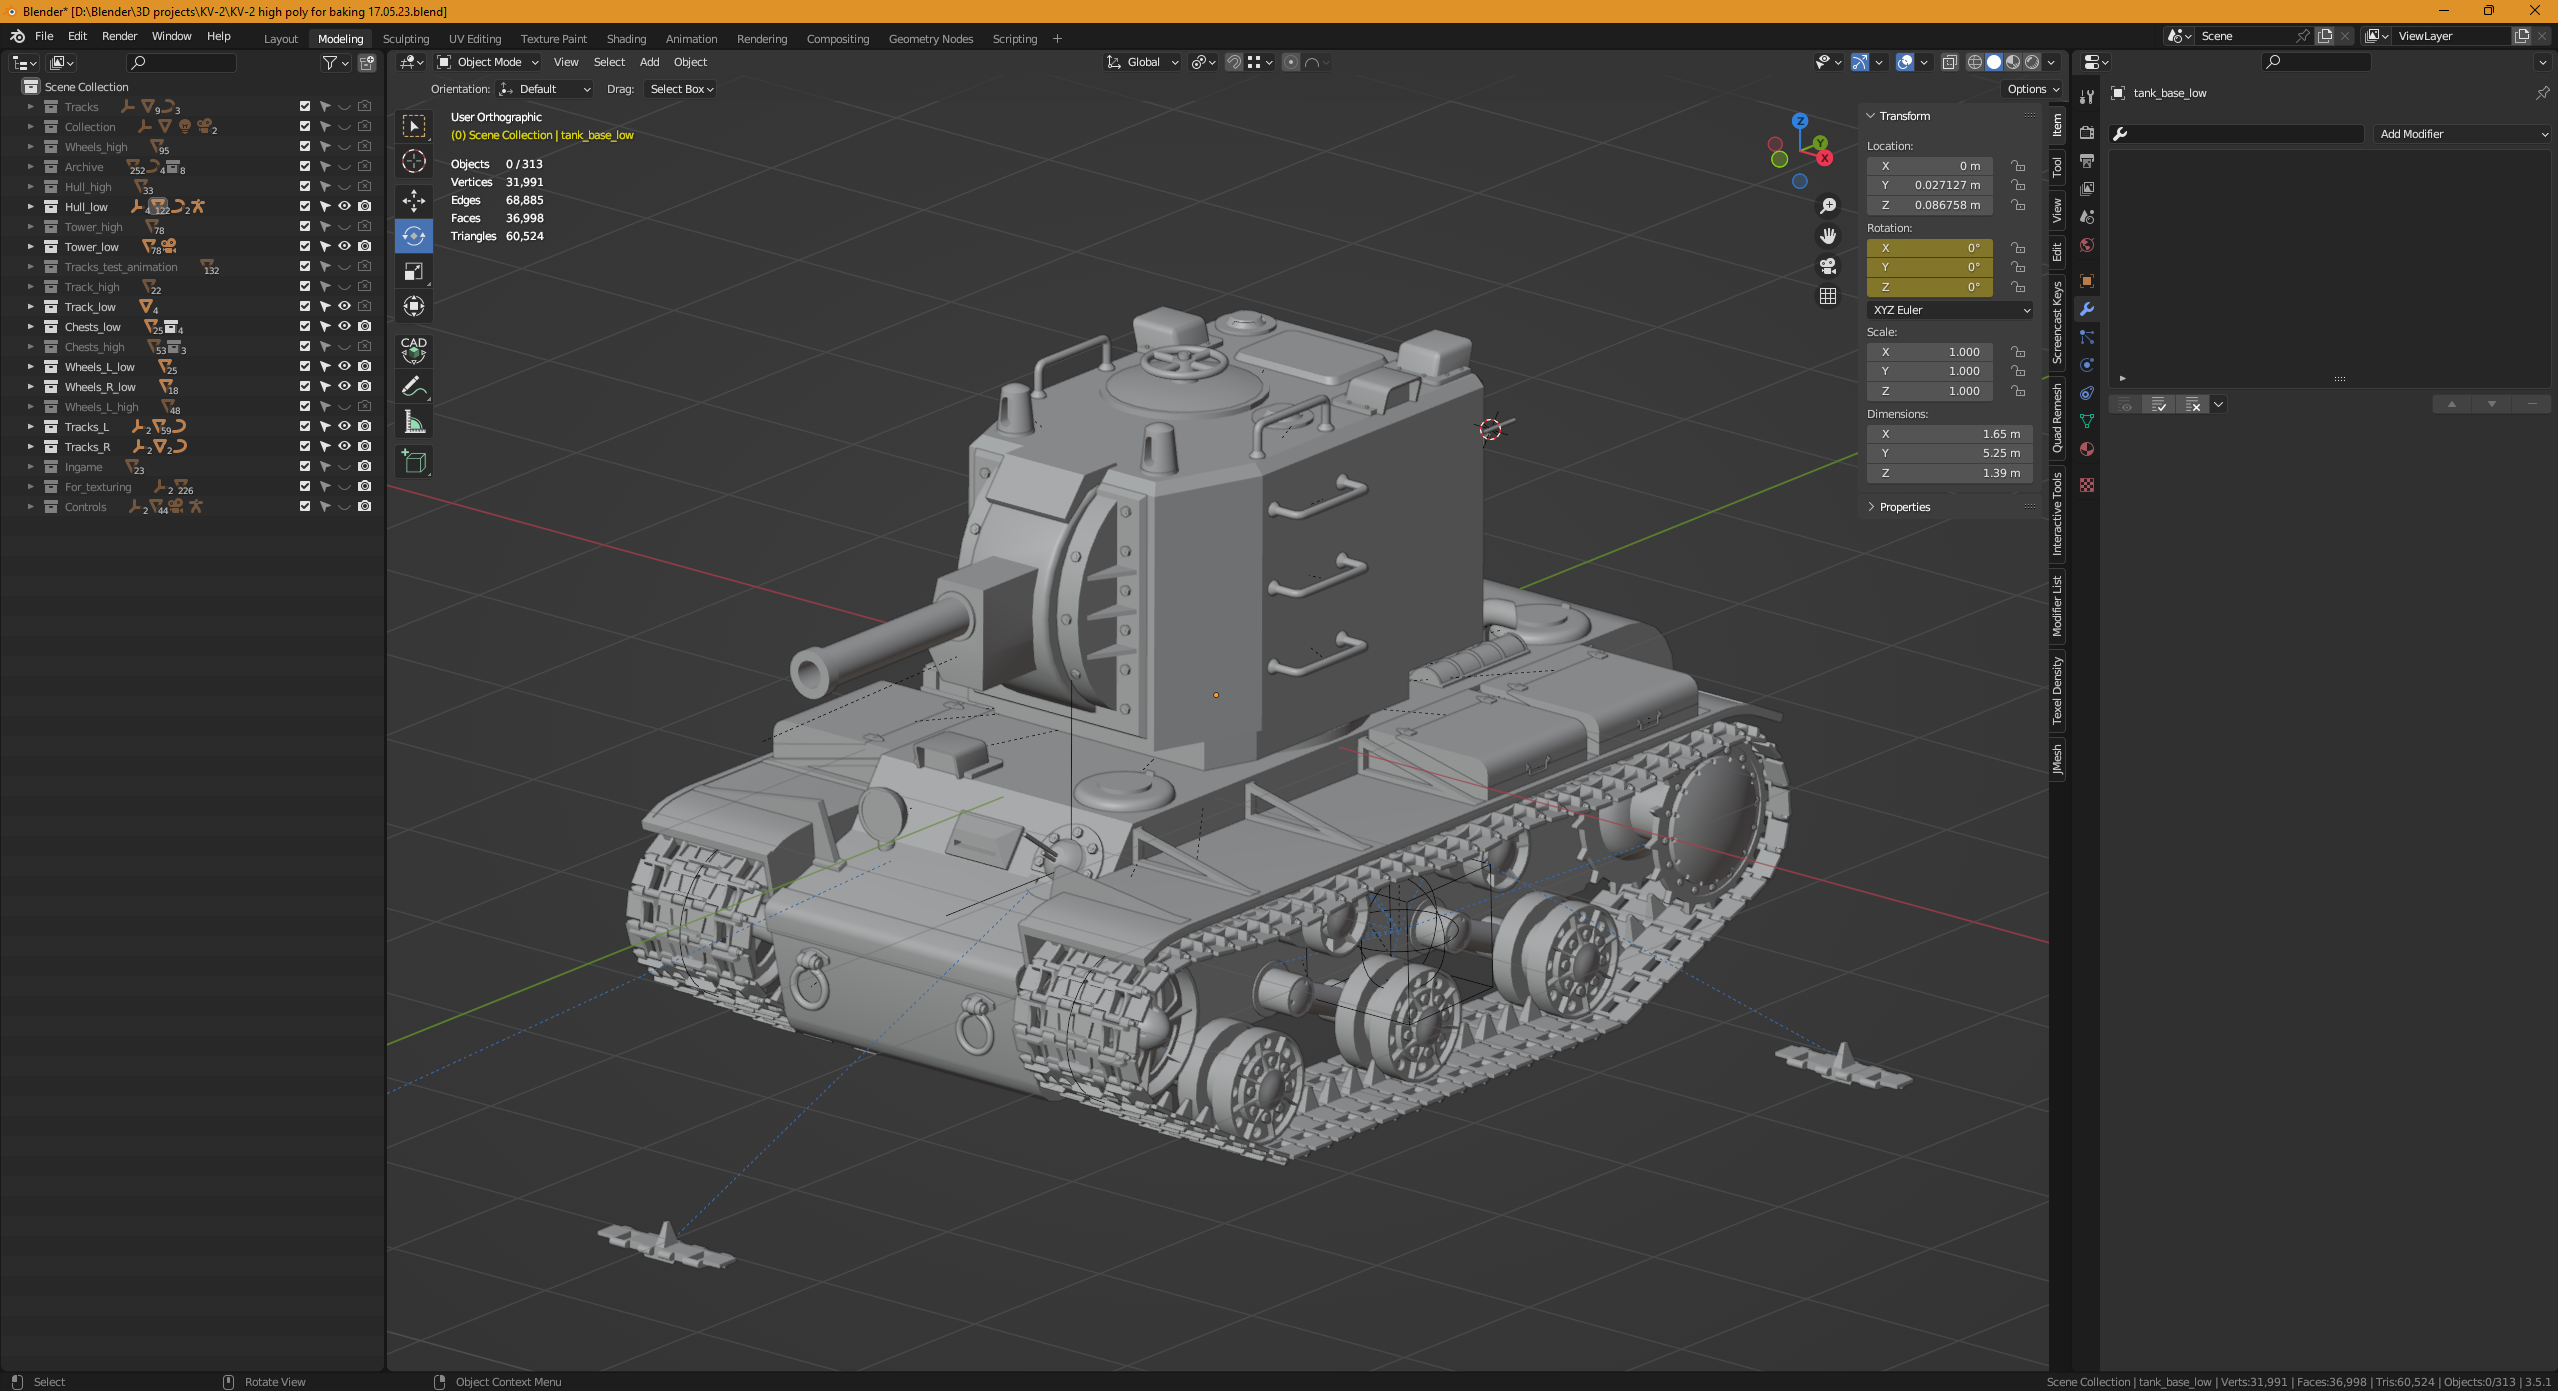Image resolution: width=2558 pixels, height=1391 pixels.
Task: Switch to orthographic grid view button
Action: click(x=1827, y=296)
